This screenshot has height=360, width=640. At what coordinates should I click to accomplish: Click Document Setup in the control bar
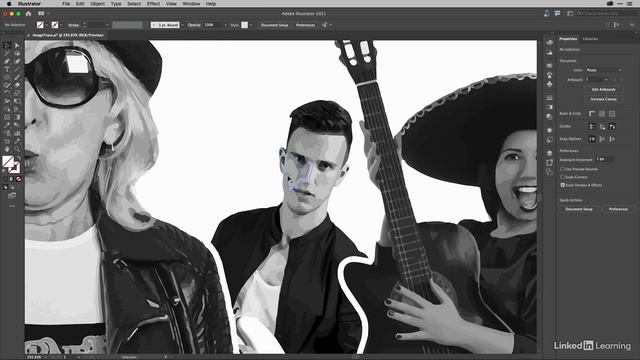click(274, 25)
